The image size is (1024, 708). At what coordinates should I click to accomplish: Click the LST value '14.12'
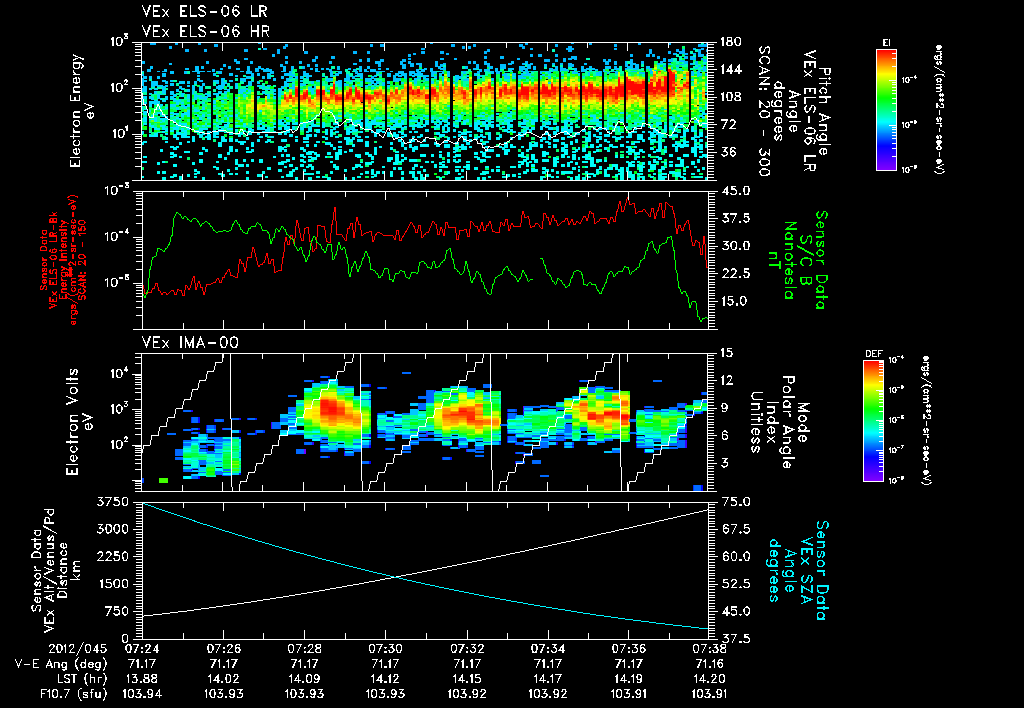385,679
